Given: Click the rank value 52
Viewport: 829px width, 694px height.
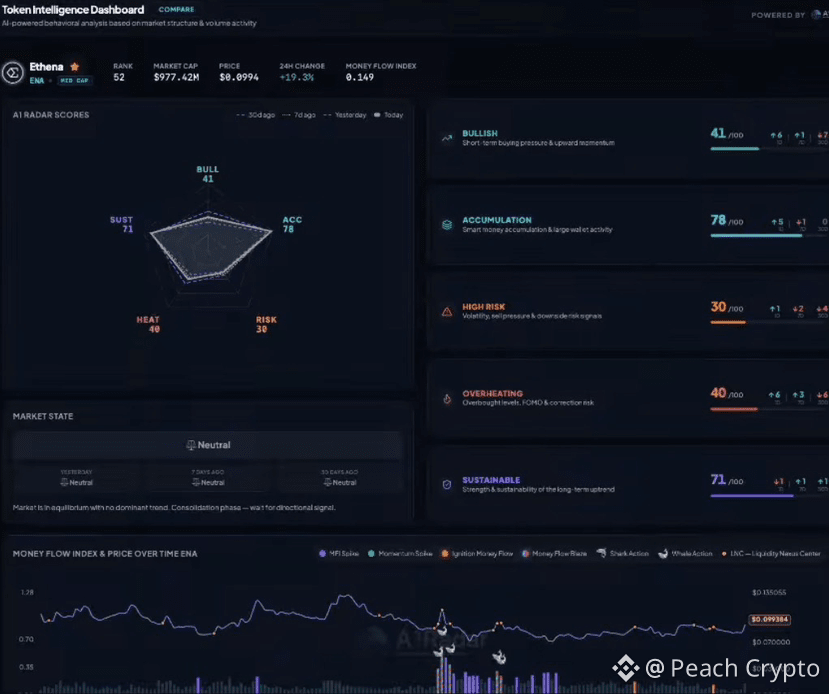Looking at the screenshot, I should (x=119, y=77).
